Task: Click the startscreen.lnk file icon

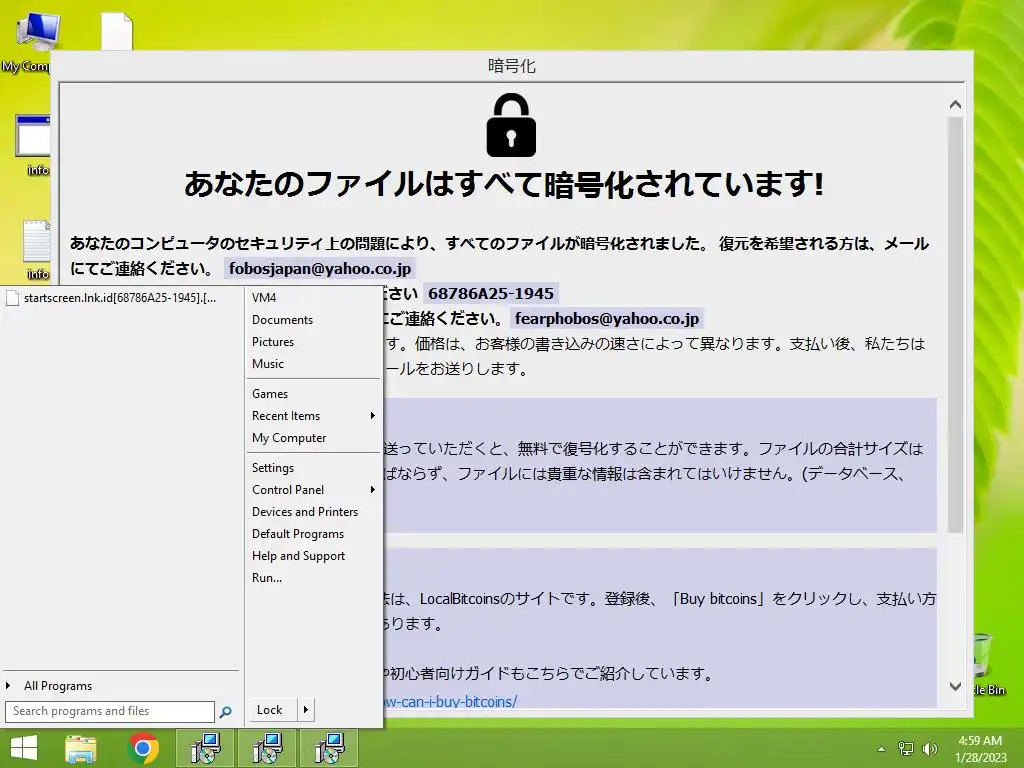Action: pyautogui.click(x=12, y=298)
